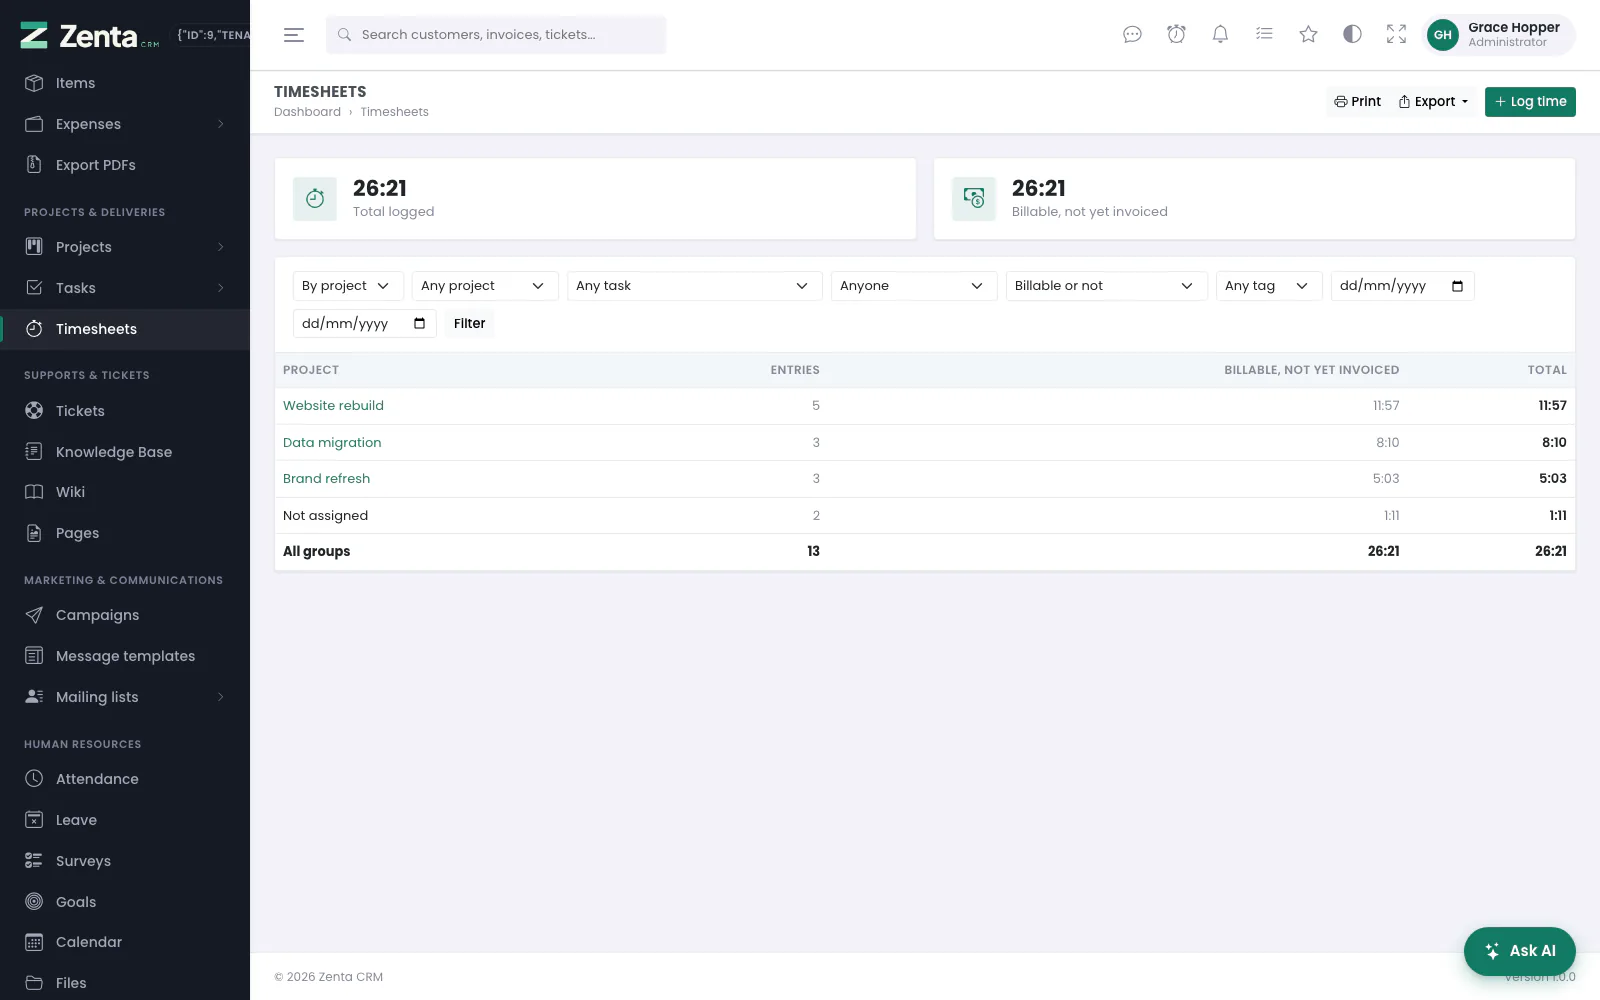
Task: Open the Brand refresh project link
Action: 326,479
